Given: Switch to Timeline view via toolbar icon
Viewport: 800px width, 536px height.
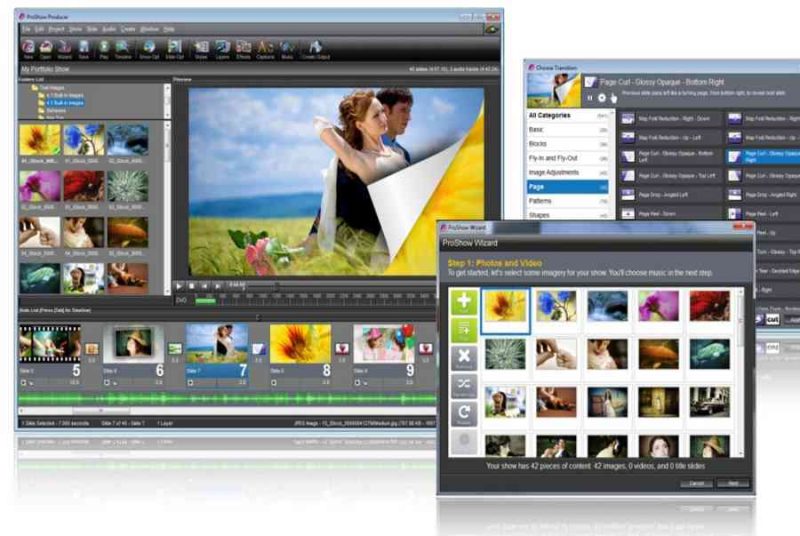Looking at the screenshot, I should (x=122, y=48).
